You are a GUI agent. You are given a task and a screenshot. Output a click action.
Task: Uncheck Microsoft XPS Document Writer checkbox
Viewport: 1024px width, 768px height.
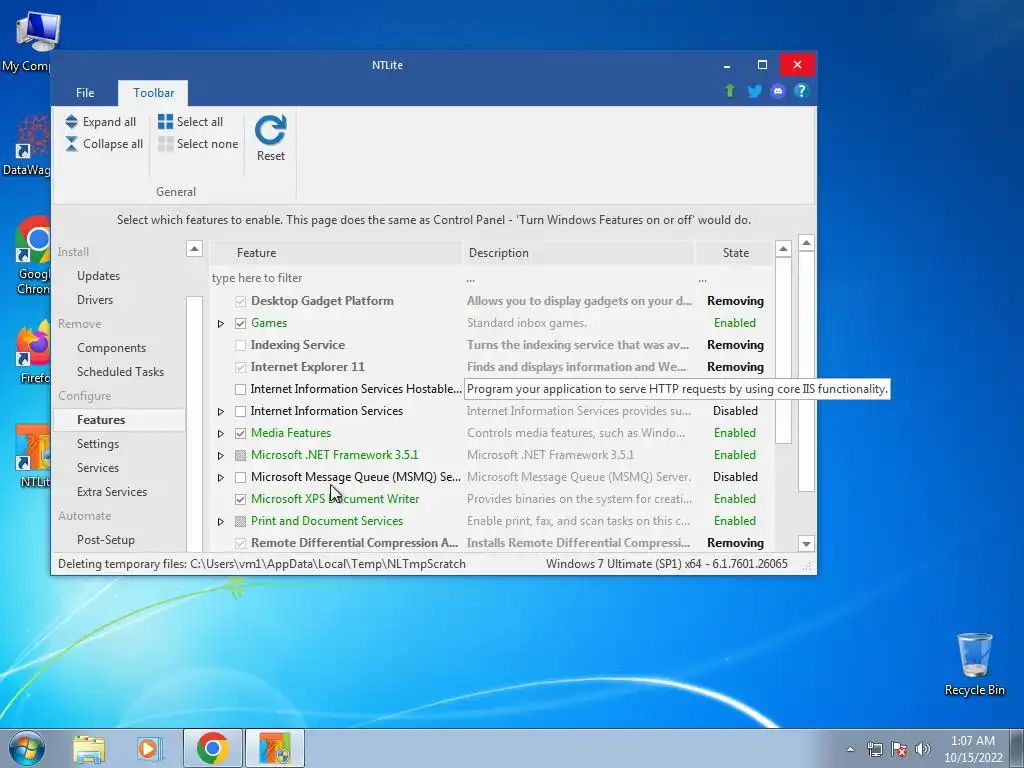(x=240, y=499)
